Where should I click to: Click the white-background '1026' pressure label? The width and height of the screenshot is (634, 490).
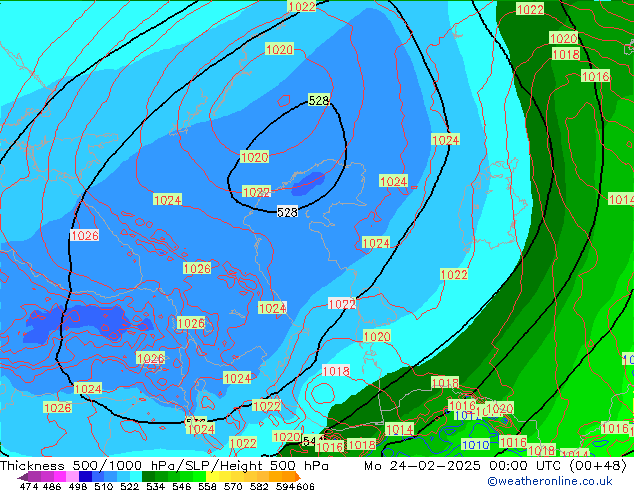(x=85, y=235)
